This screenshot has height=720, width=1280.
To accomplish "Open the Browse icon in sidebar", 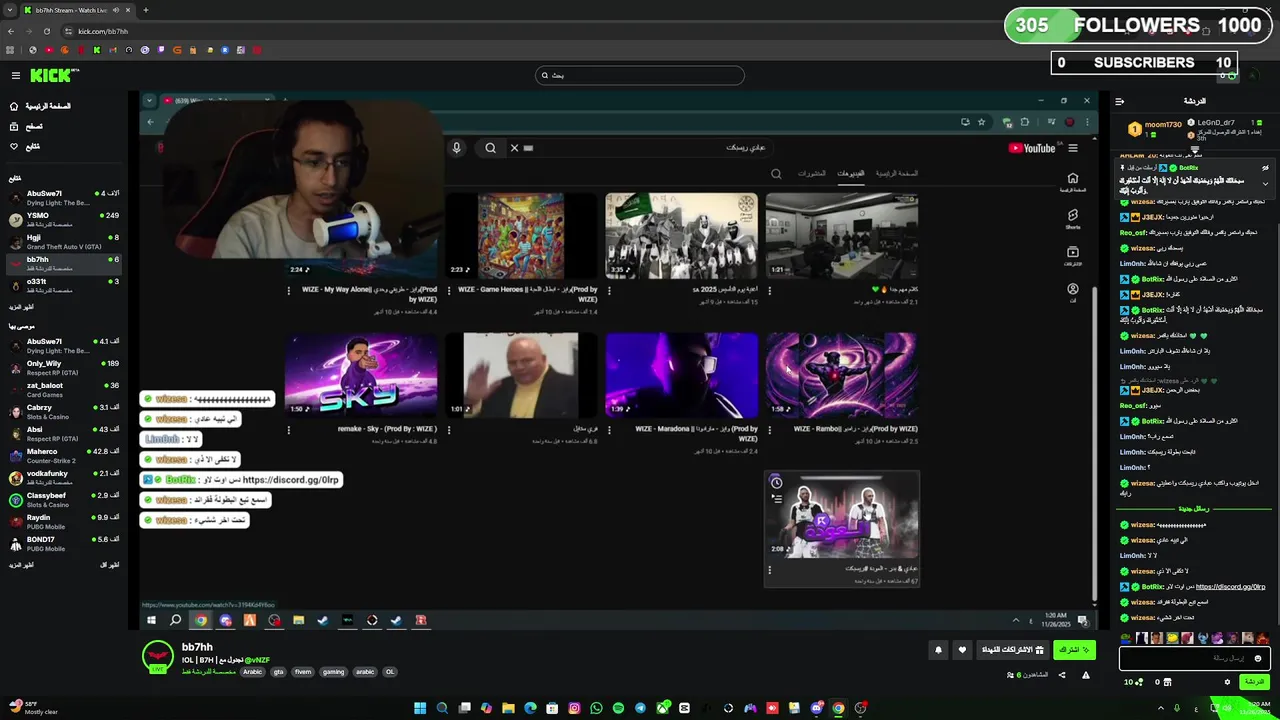I will (13, 126).
